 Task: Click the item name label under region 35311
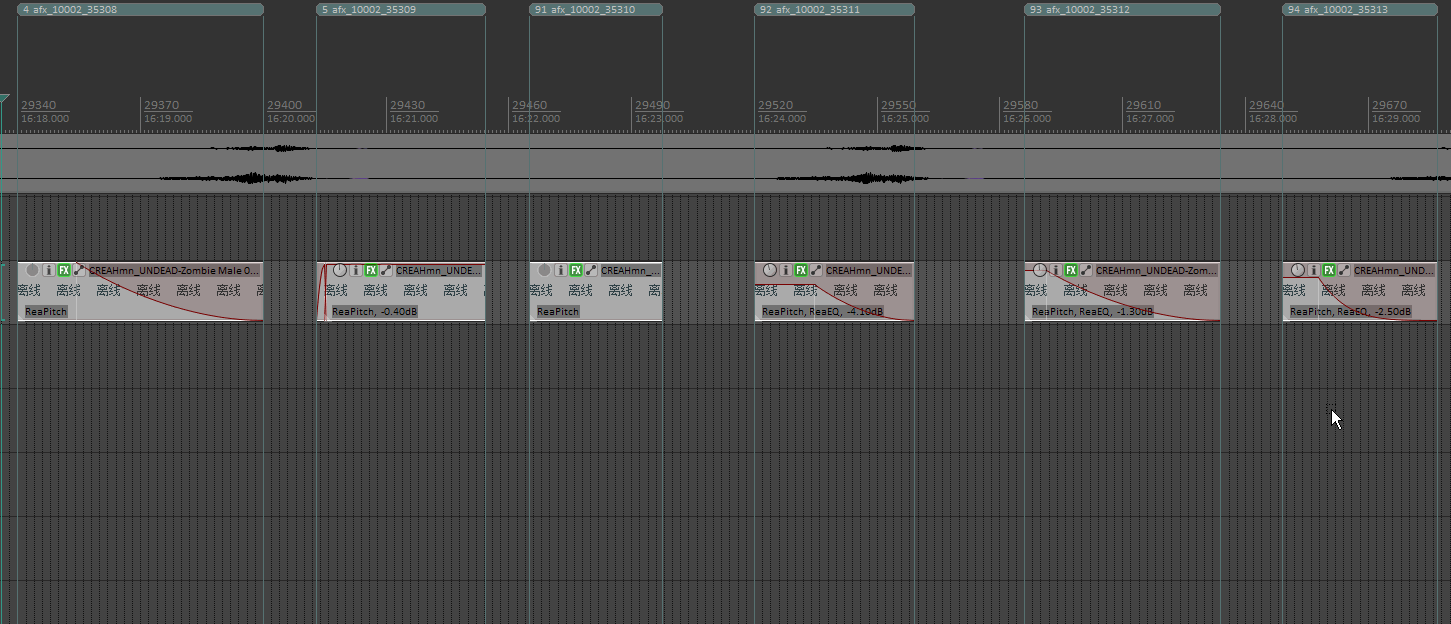(x=869, y=270)
